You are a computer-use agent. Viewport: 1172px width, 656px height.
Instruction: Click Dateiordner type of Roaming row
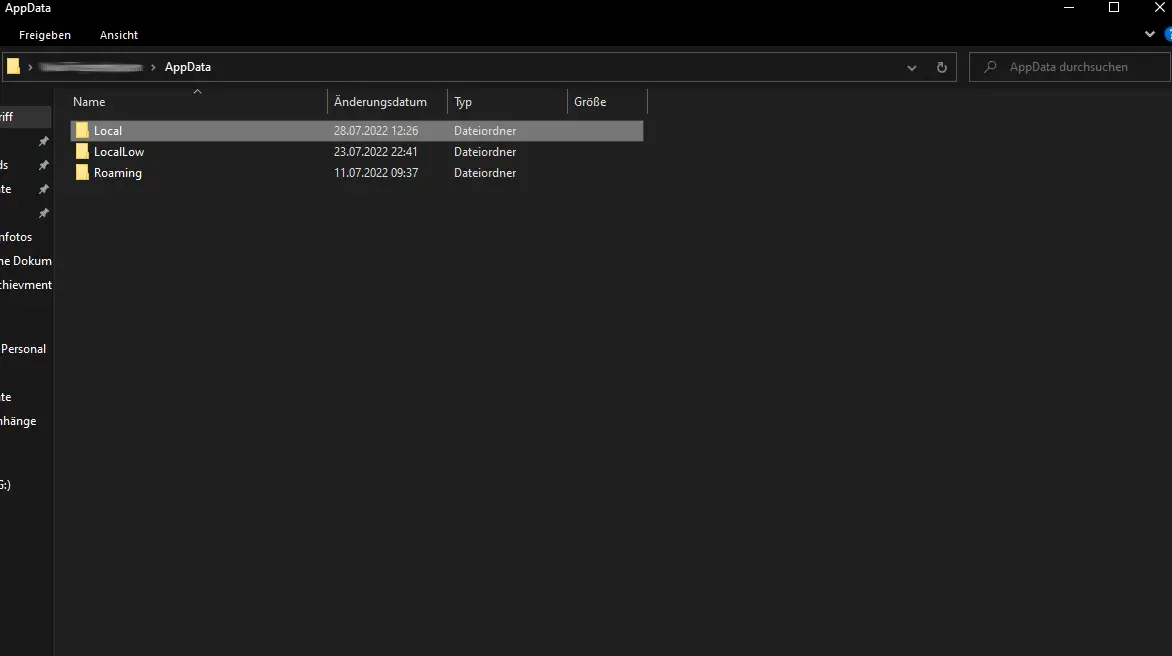485,173
